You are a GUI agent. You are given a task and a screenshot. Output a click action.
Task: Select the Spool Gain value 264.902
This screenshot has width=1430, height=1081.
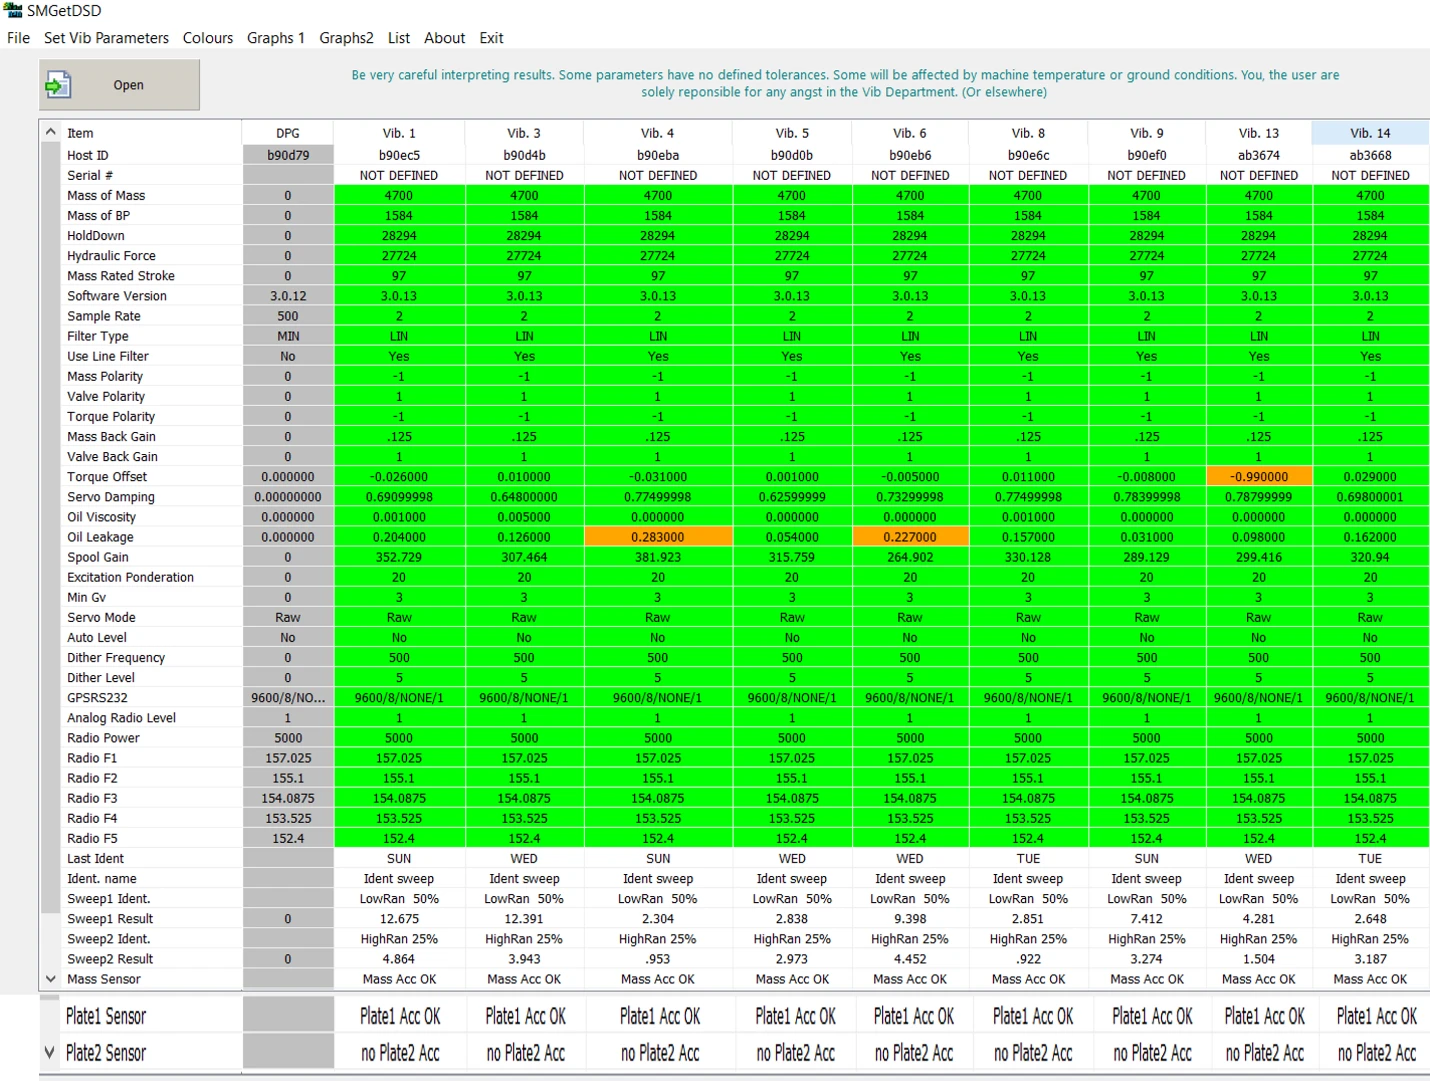coord(910,557)
